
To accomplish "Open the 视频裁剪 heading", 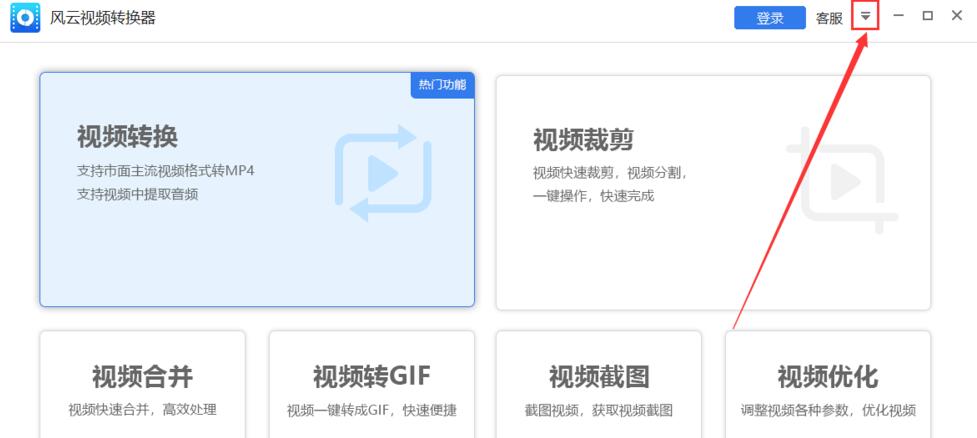I will pyautogui.click(x=583, y=139).
